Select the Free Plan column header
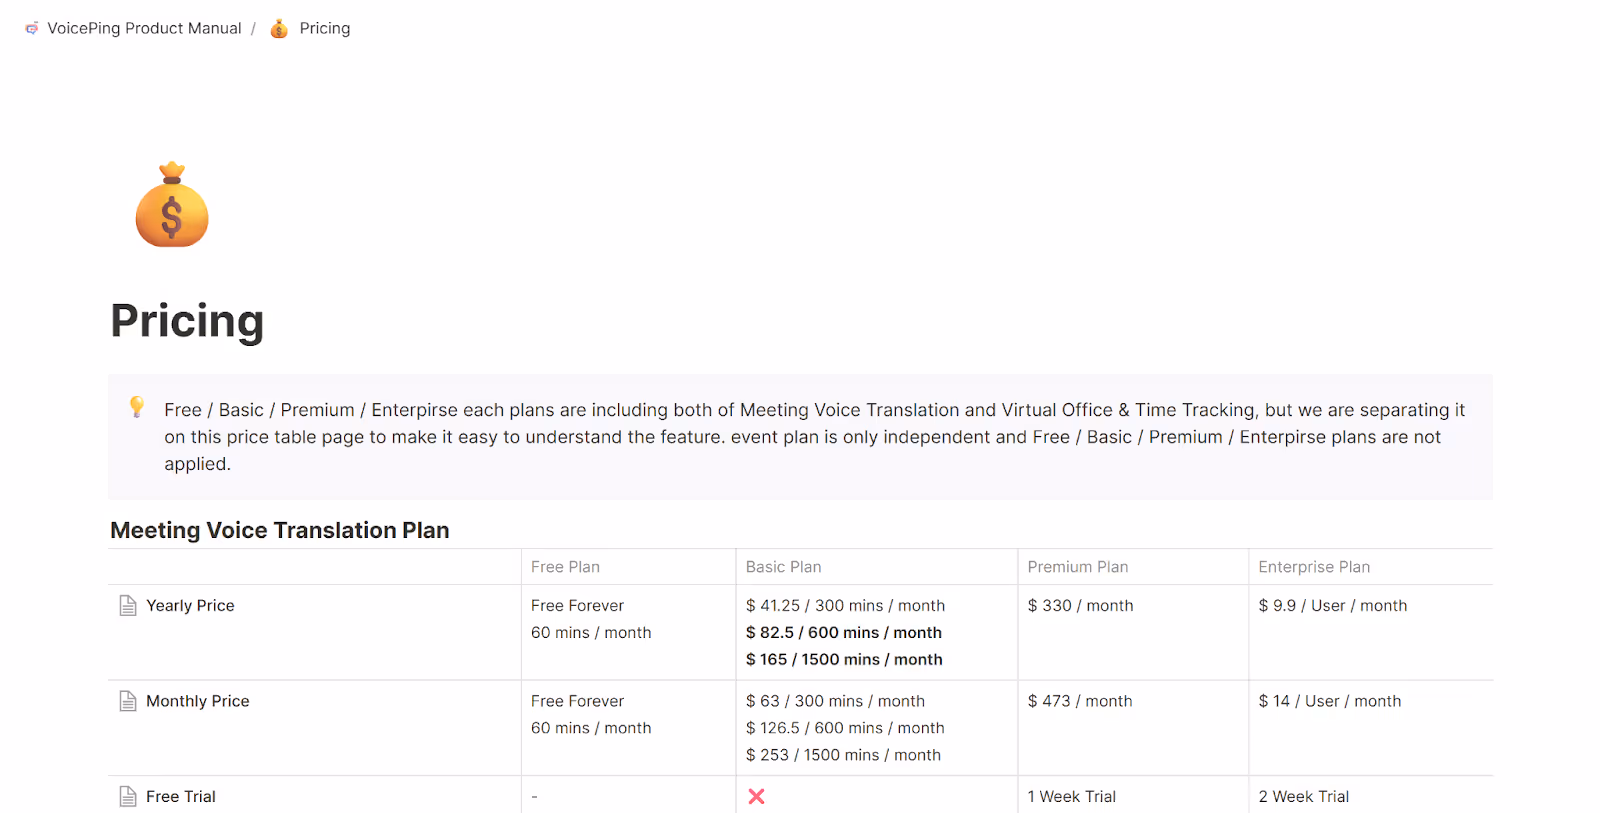The width and height of the screenshot is (1600, 813). click(565, 567)
